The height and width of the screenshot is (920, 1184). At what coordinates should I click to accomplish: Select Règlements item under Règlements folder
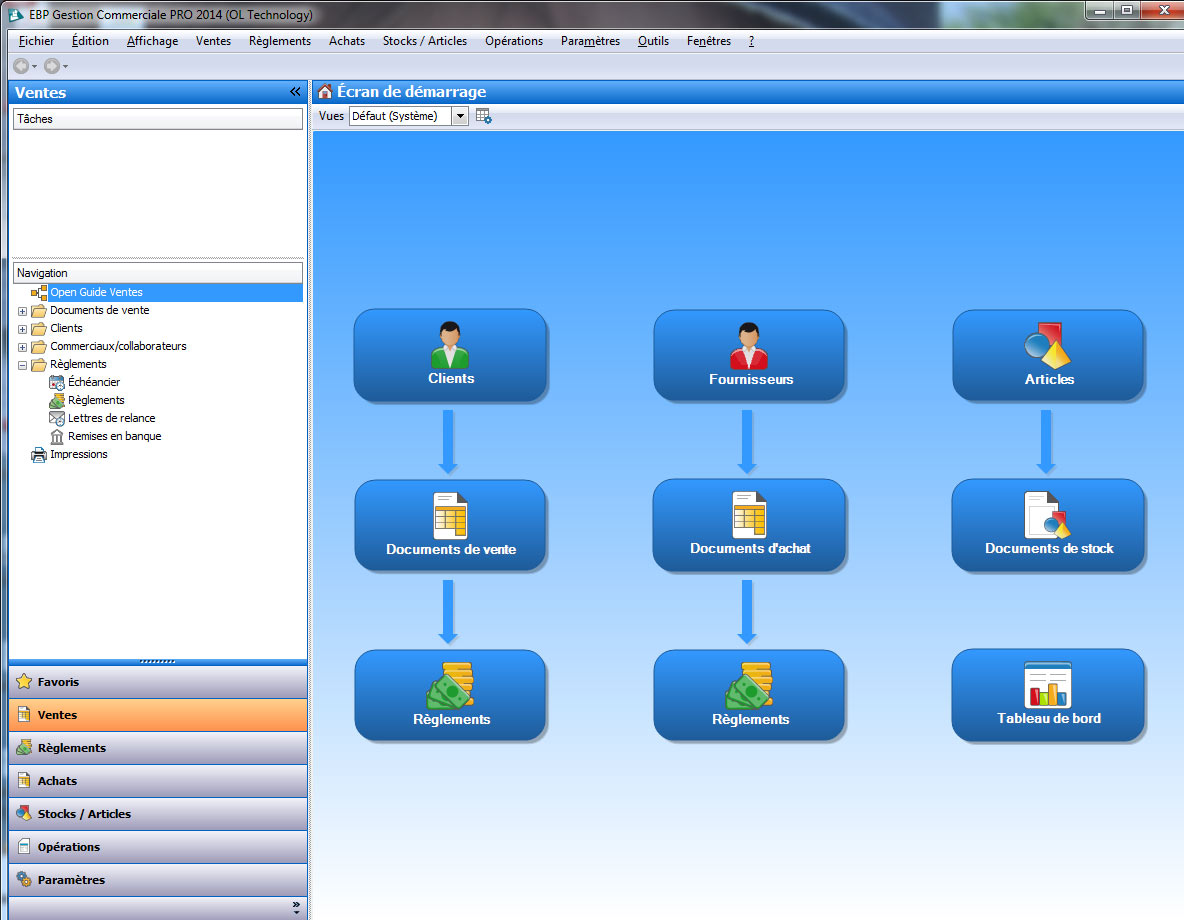[x=96, y=400]
